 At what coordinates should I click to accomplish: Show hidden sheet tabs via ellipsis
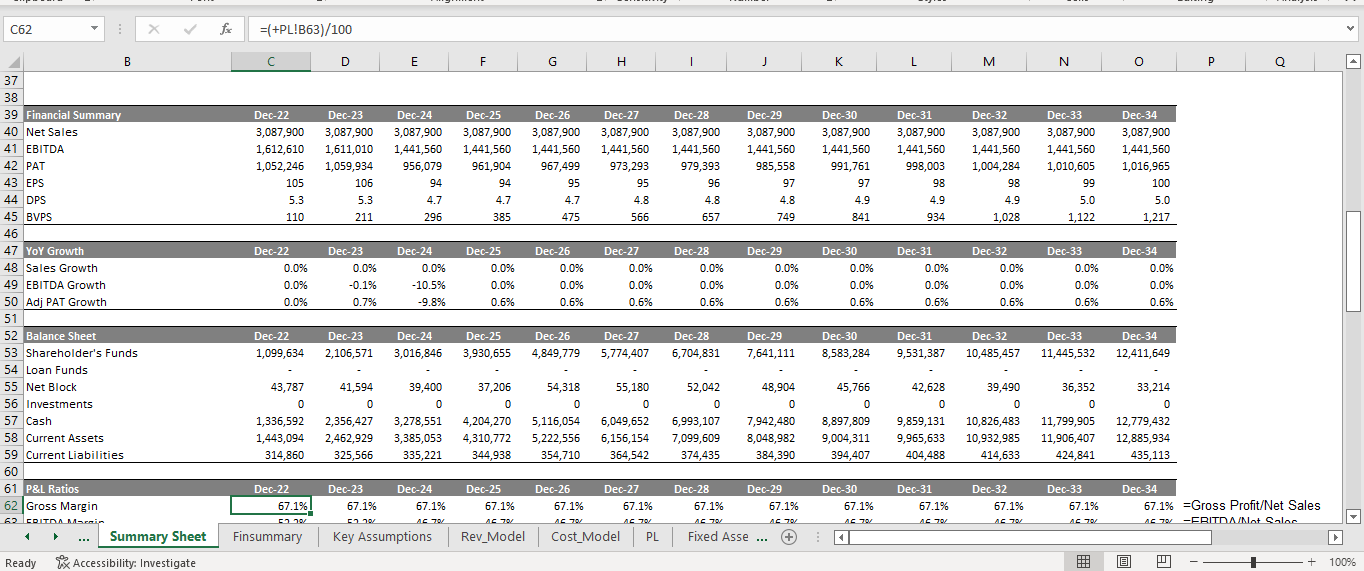(x=84, y=537)
